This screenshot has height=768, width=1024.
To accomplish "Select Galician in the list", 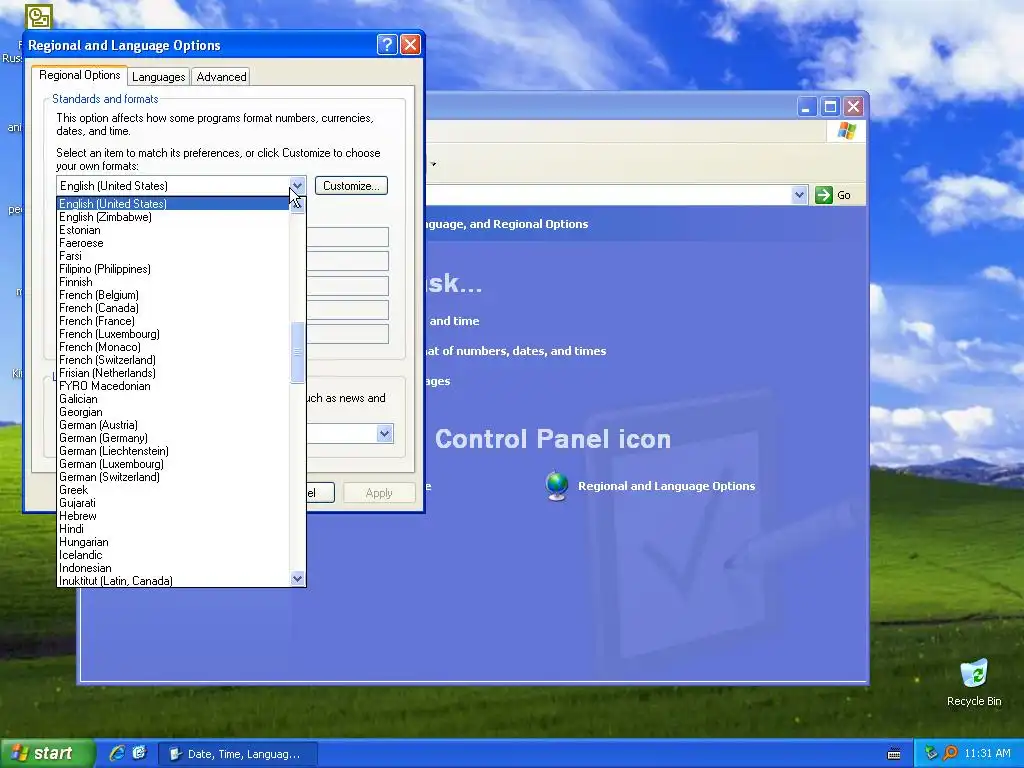I will click(x=173, y=399).
